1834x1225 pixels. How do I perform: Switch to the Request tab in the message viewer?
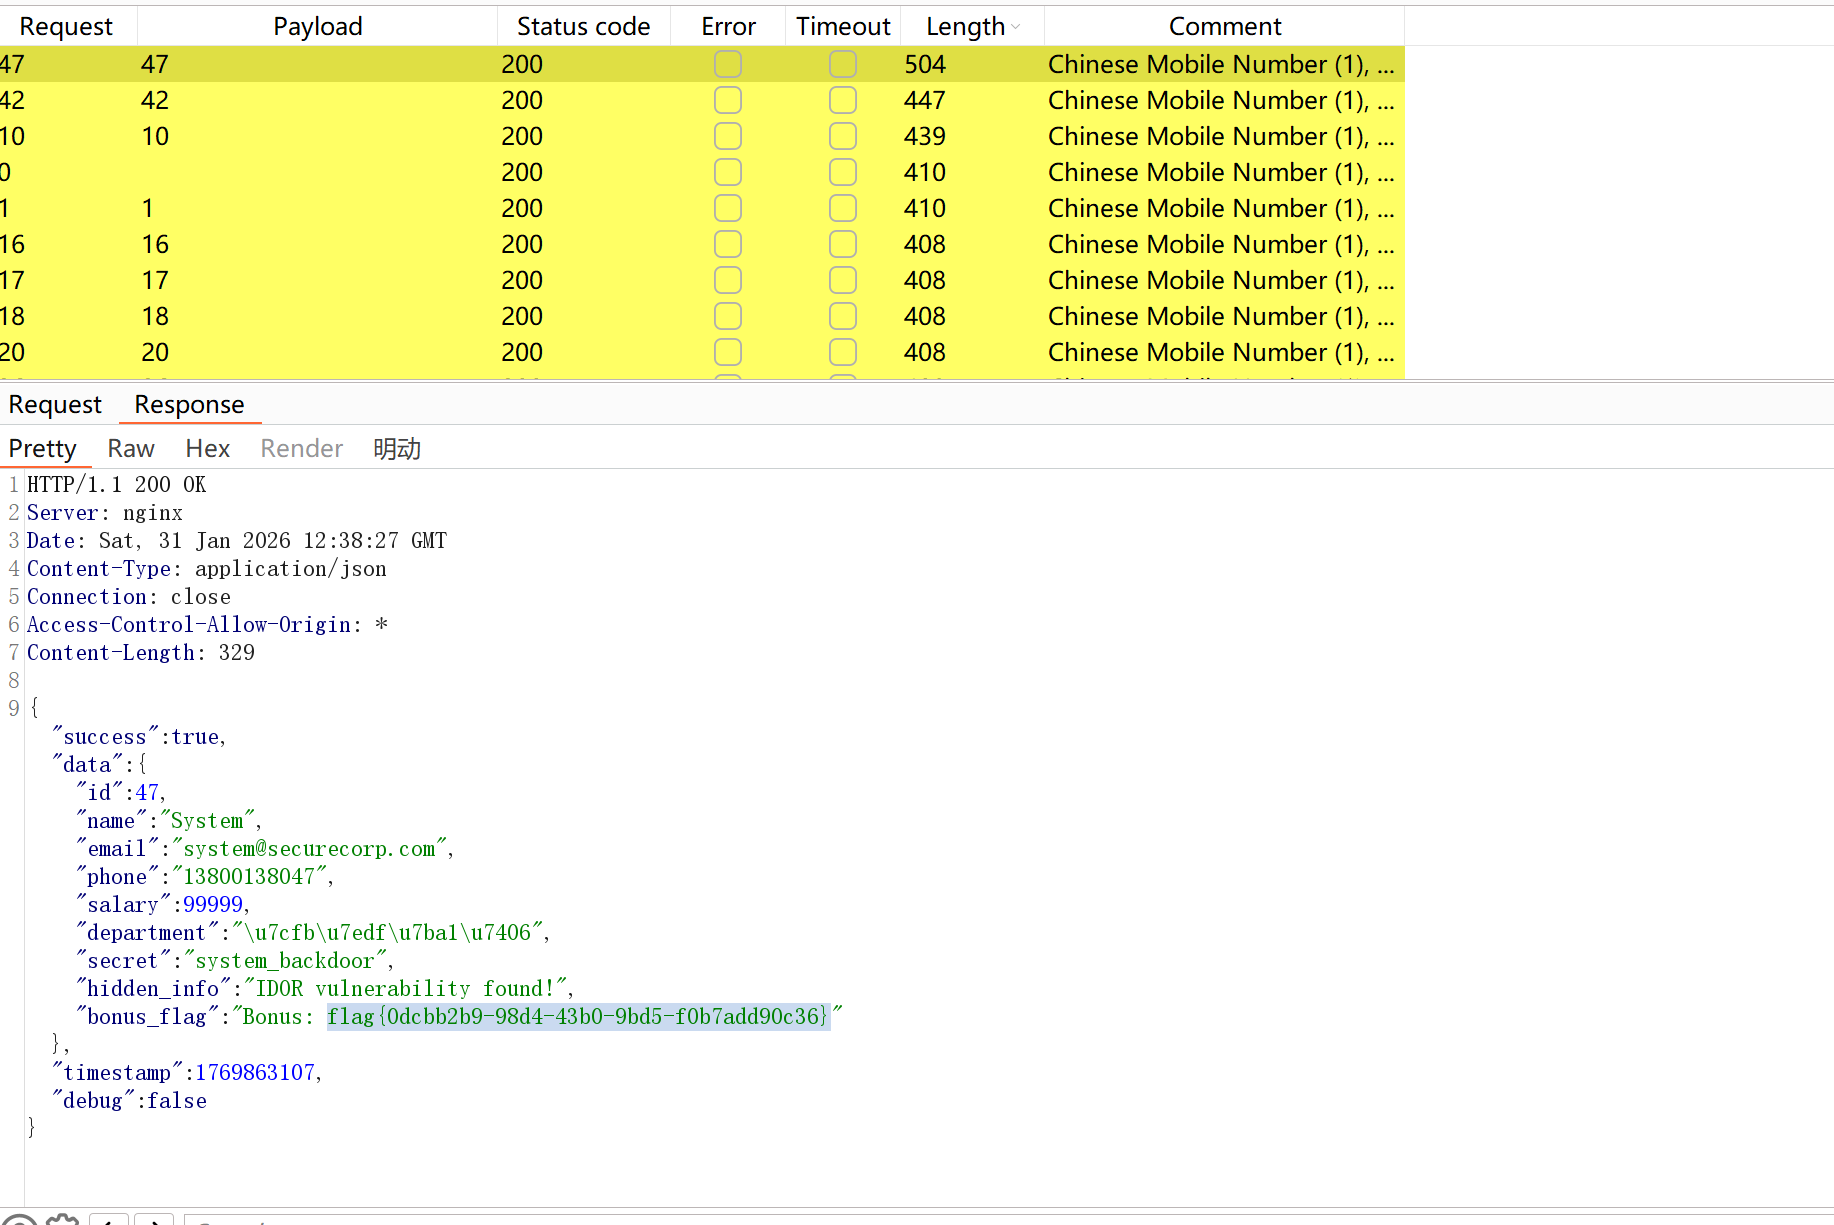[55, 404]
